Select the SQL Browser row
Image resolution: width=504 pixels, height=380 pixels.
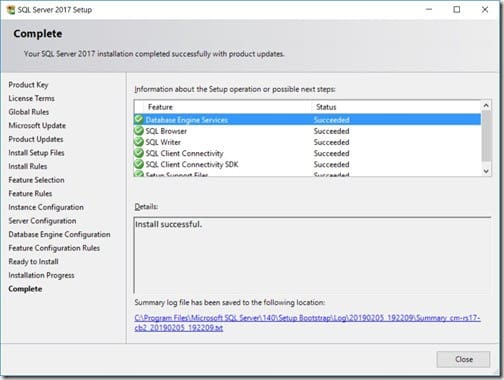coord(307,131)
